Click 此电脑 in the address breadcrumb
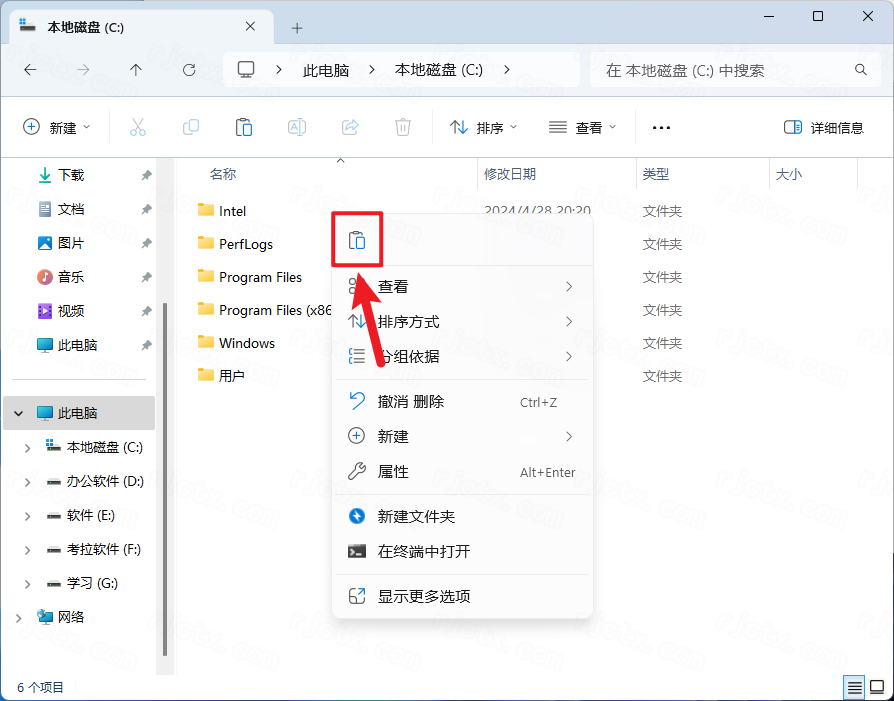894x701 pixels. [326, 70]
